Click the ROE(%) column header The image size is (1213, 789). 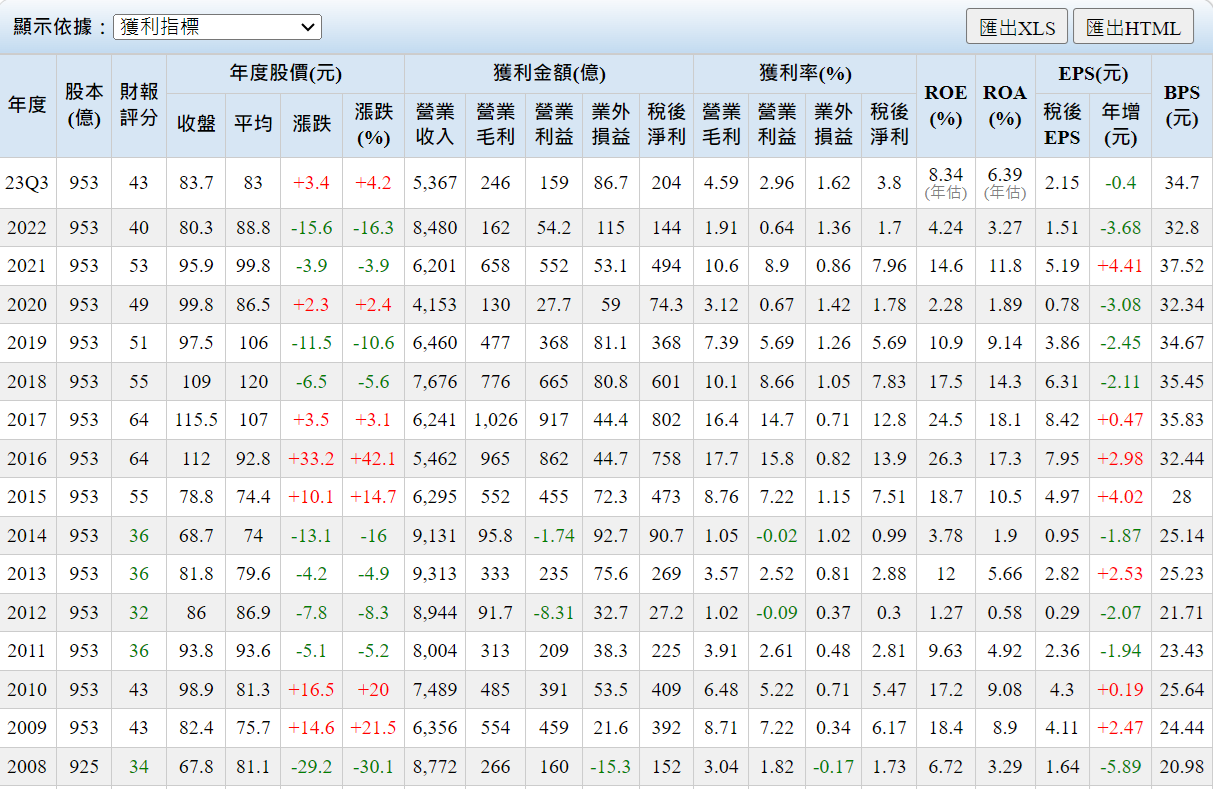[x=945, y=105]
